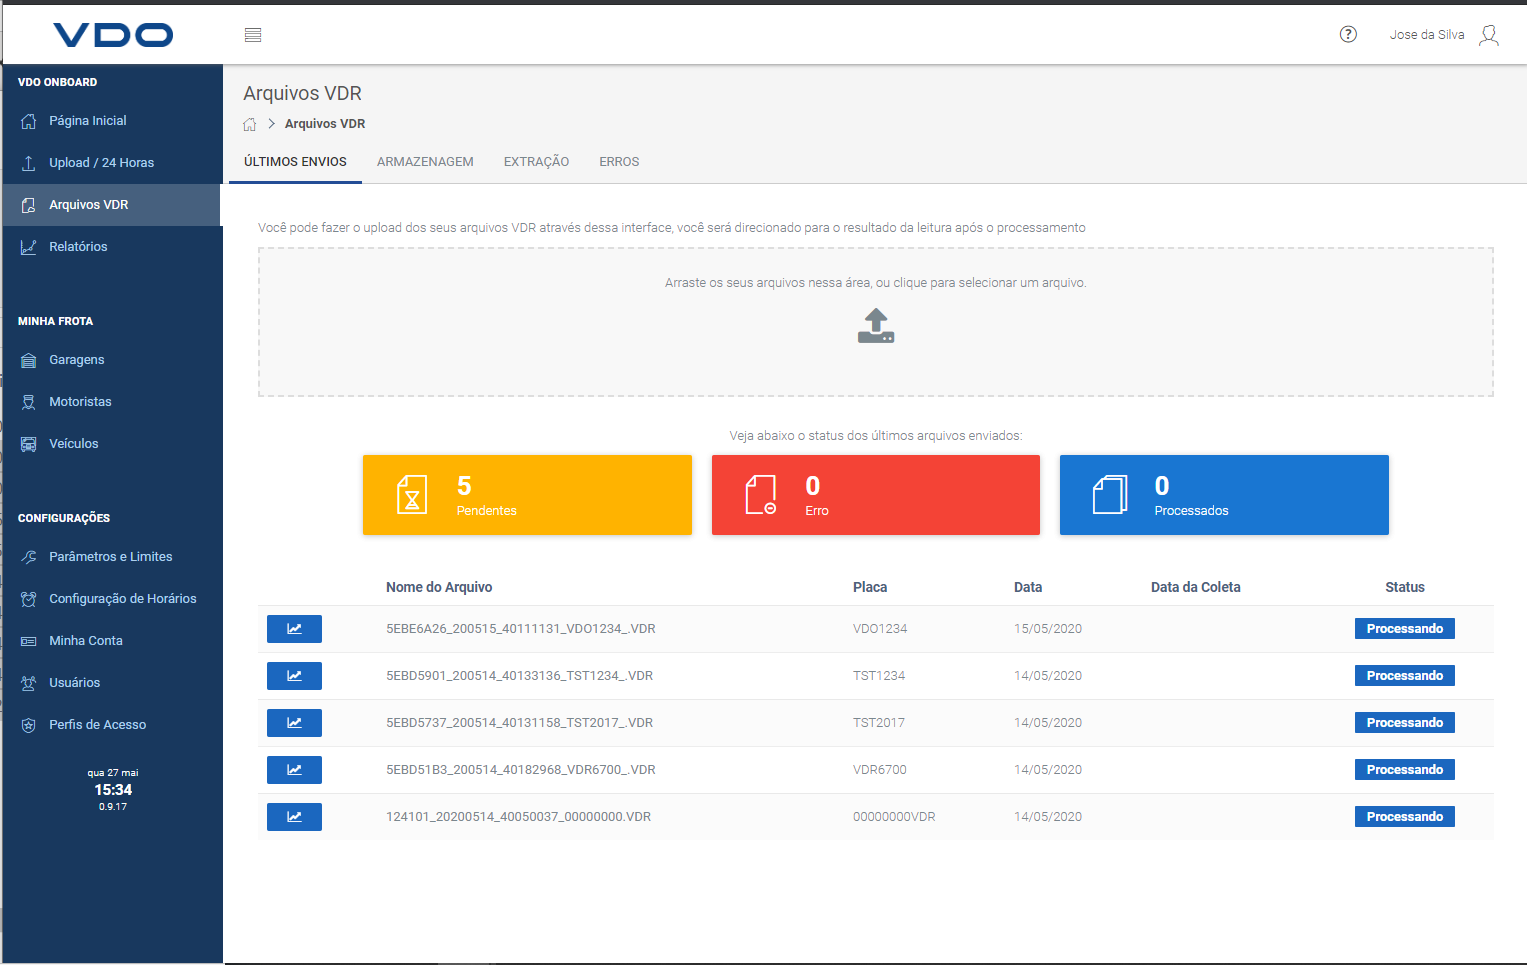
Task: Switch to the ARMAZENAGEM tab
Action: point(425,161)
